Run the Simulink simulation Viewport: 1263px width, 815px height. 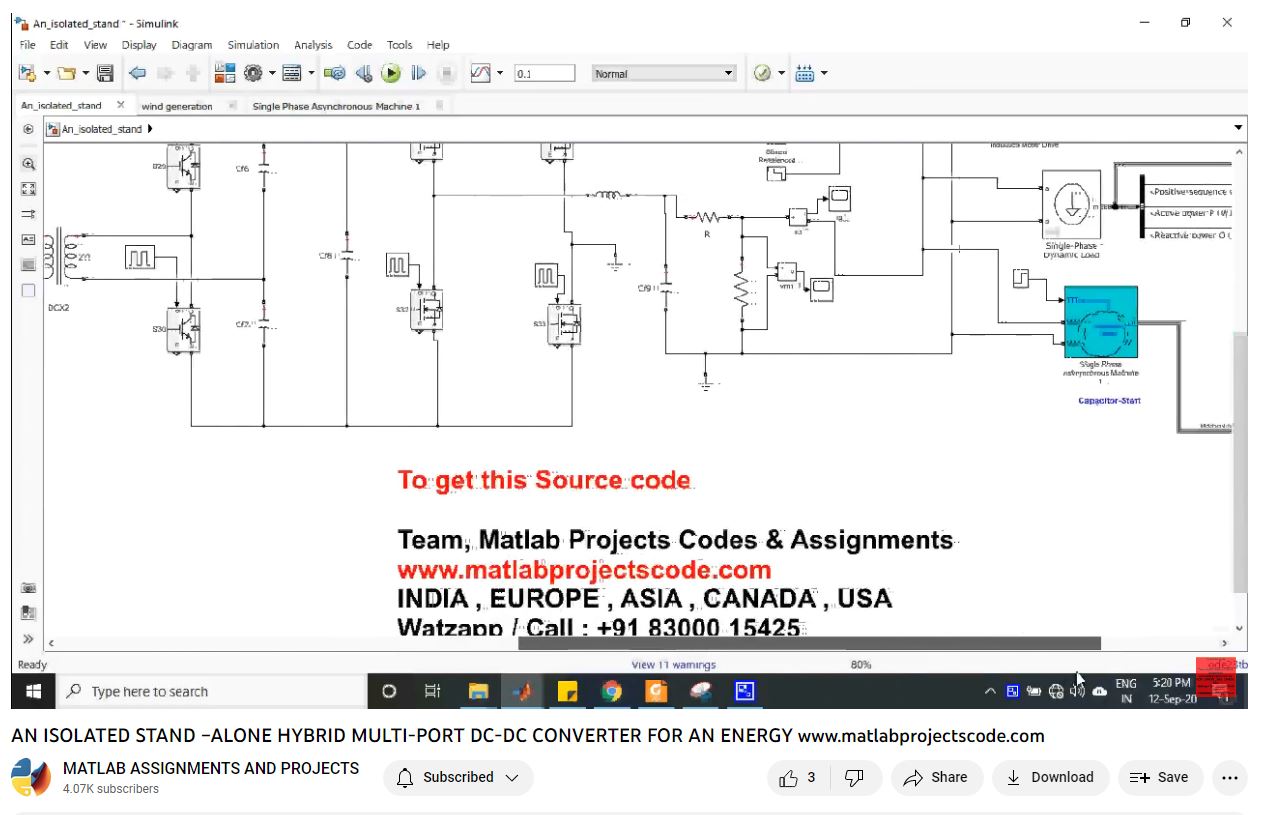click(x=391, y=73)
